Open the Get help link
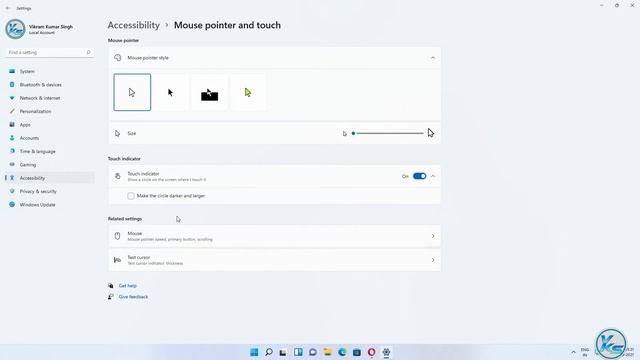This screenshot has width=640, height=360. (128, 286)
